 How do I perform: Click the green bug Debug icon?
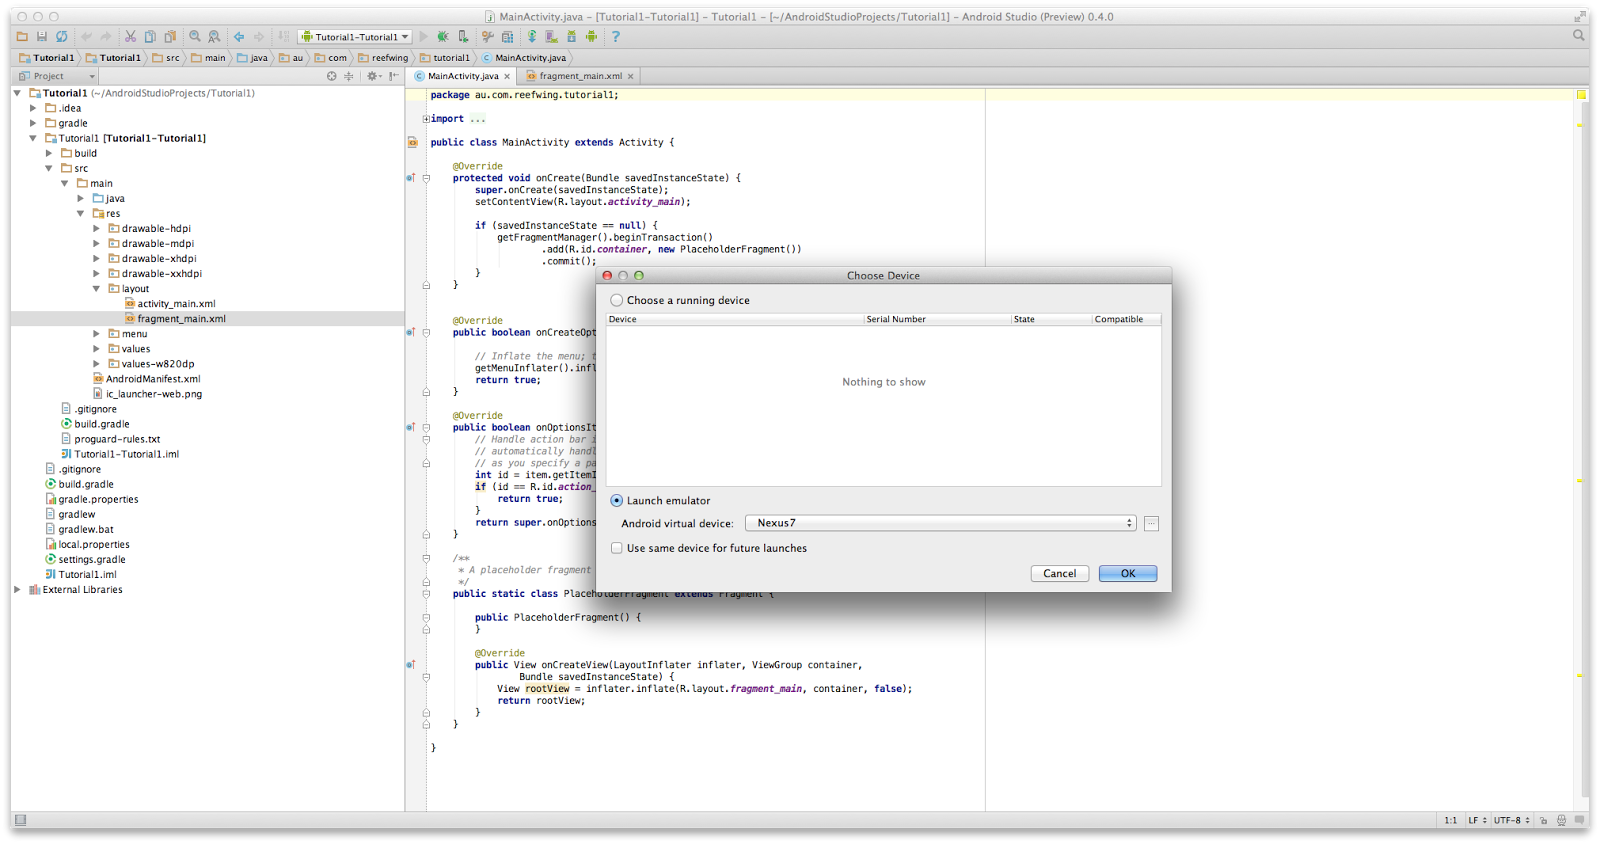(x=443, y=36)
